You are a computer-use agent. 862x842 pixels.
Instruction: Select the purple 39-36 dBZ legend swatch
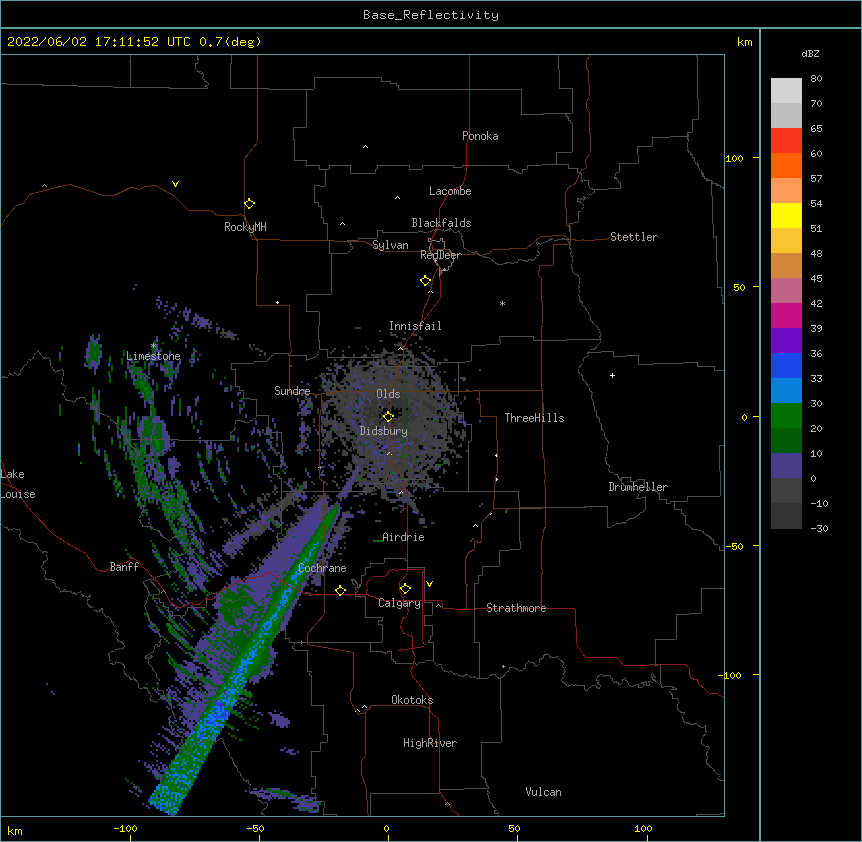(786, 341)
